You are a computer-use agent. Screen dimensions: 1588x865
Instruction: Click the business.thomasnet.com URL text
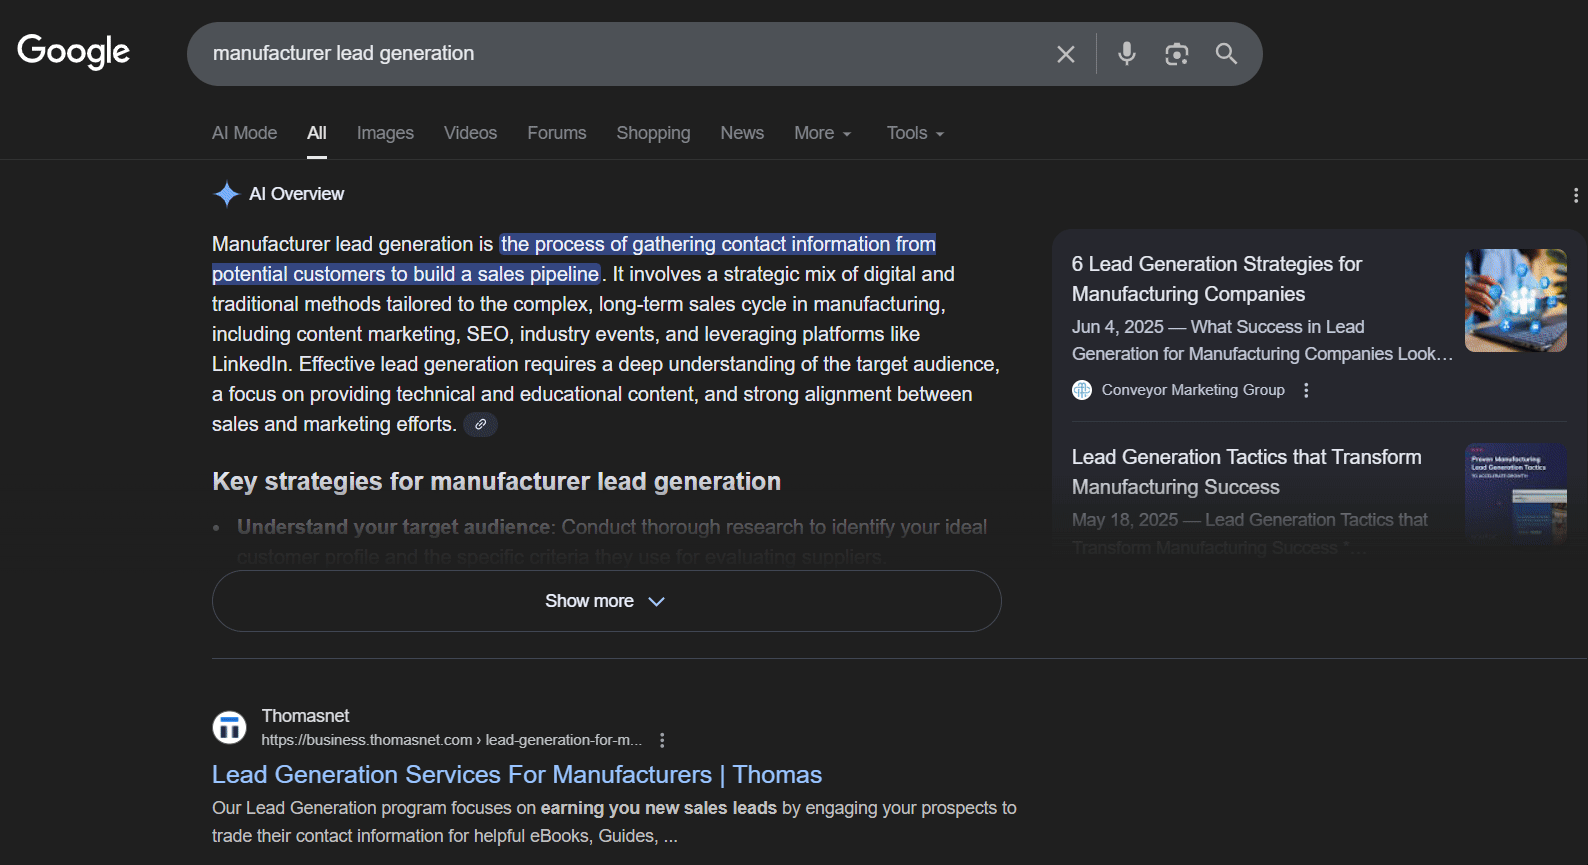(451, 740)
